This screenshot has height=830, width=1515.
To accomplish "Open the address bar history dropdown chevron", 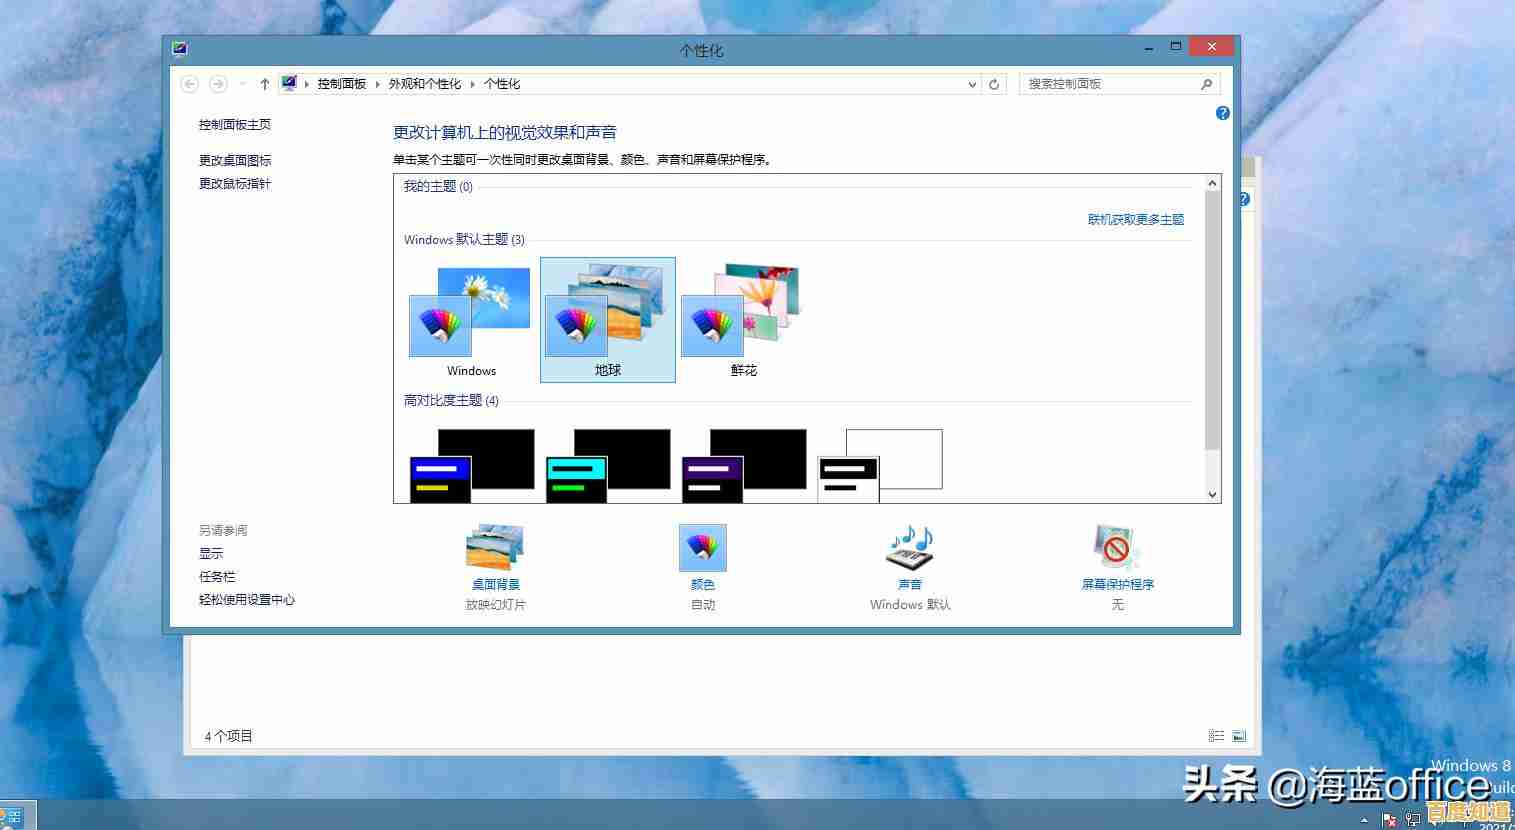I will tap(971, 84).
